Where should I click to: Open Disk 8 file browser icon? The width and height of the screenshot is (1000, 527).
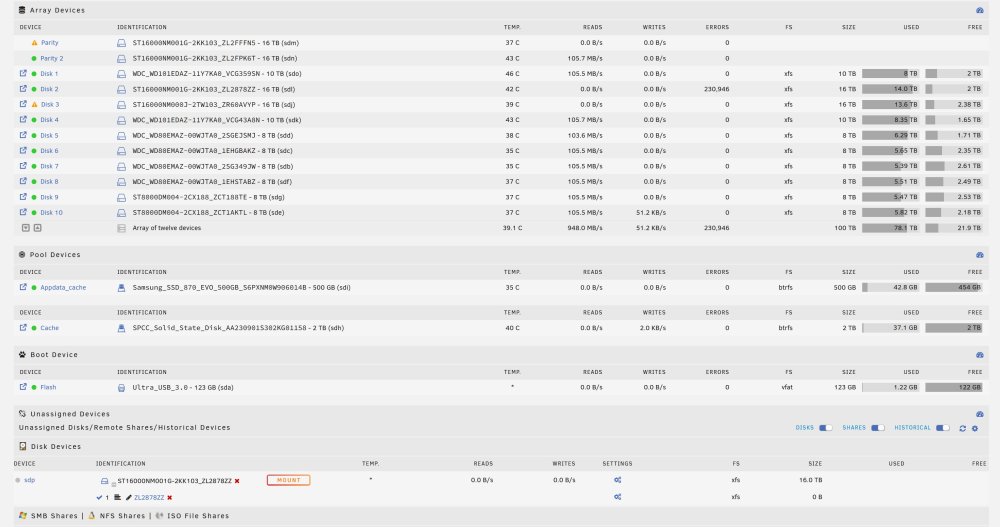pyautogui.click(x=23, y=181)
